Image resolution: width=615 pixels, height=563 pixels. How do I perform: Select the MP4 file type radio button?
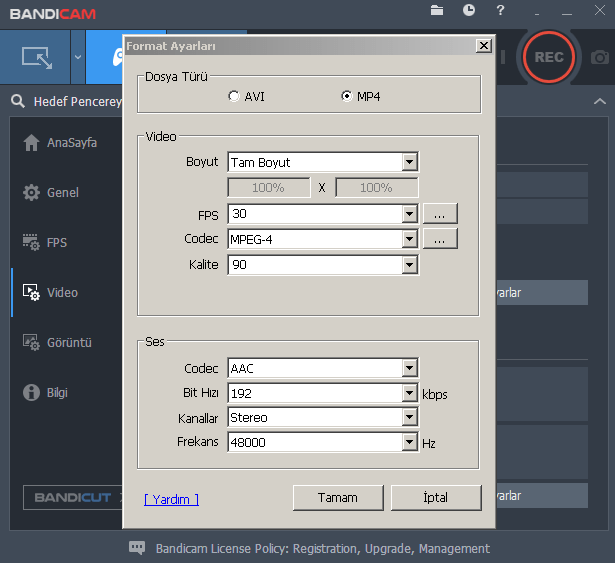tap(347, 96)
